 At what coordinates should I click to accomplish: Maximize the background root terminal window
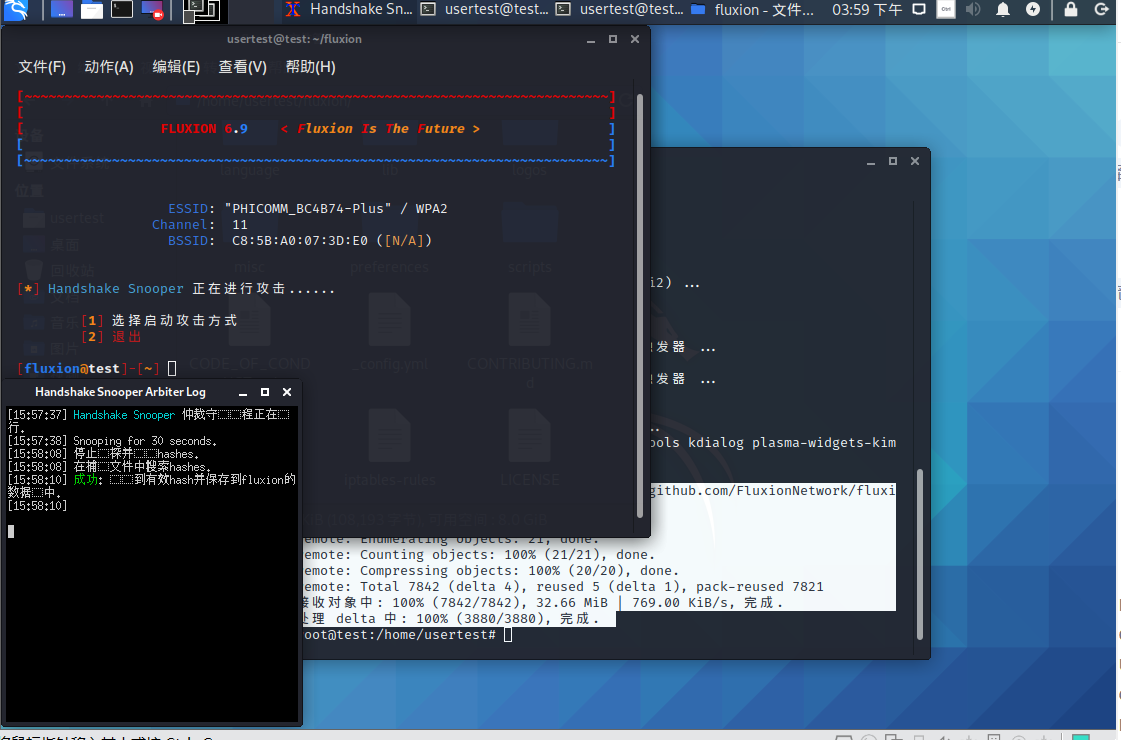[x=893, y=161]
